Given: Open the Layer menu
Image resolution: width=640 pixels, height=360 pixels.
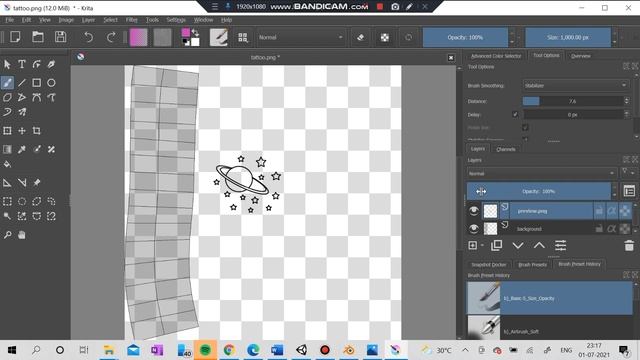Looking at the screenshot, I should tap(88, 20).
